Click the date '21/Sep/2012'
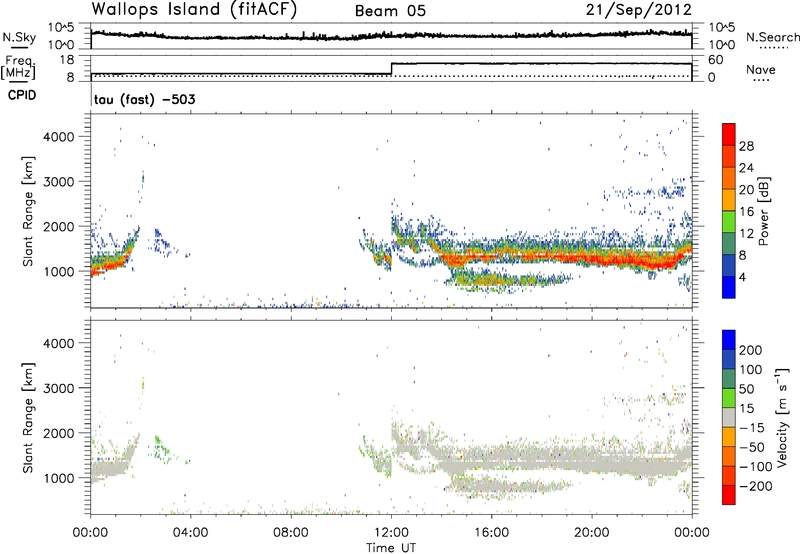 pos(638,9)
